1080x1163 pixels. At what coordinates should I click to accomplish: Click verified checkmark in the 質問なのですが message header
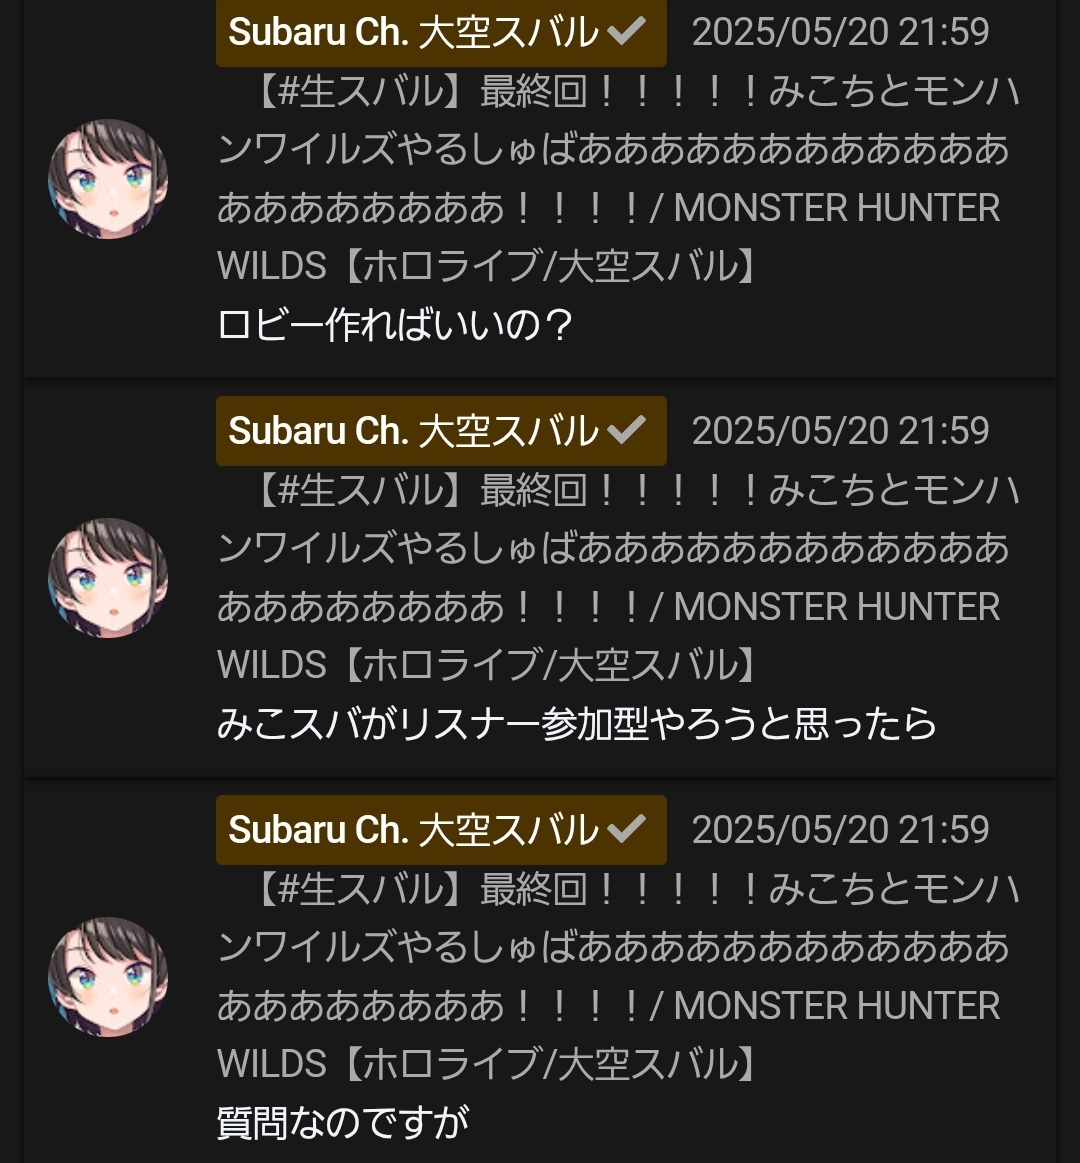click(x=626, y=829)
